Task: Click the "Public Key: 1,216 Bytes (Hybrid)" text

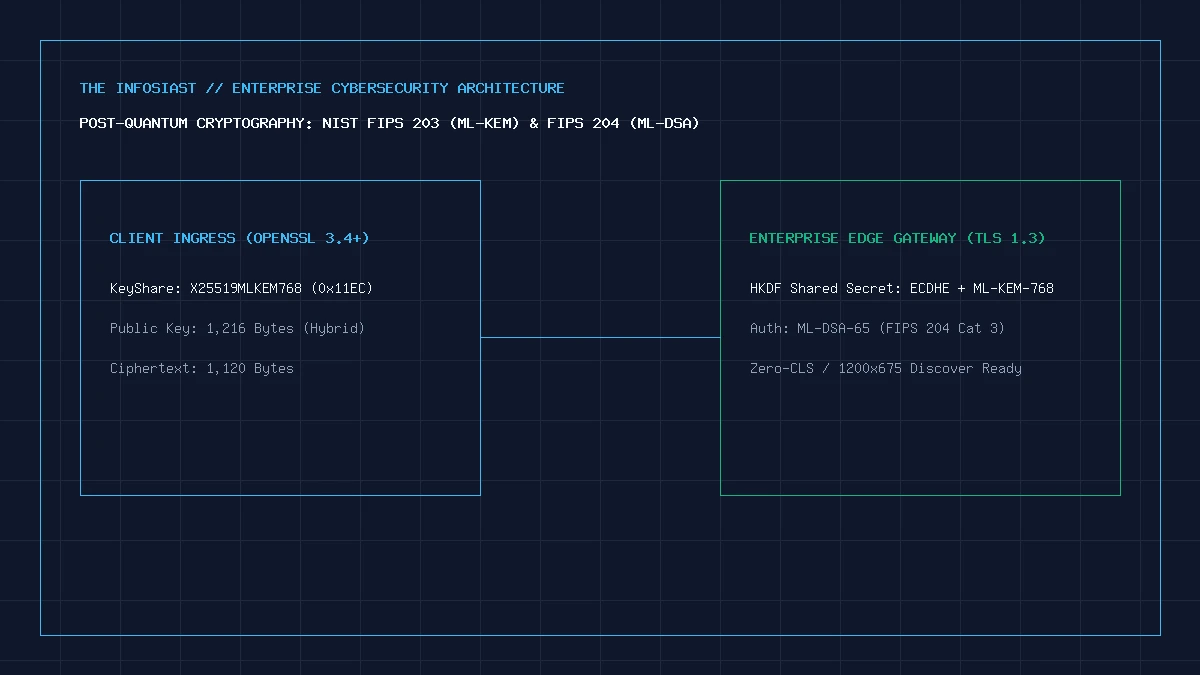Action: [237, 328]
